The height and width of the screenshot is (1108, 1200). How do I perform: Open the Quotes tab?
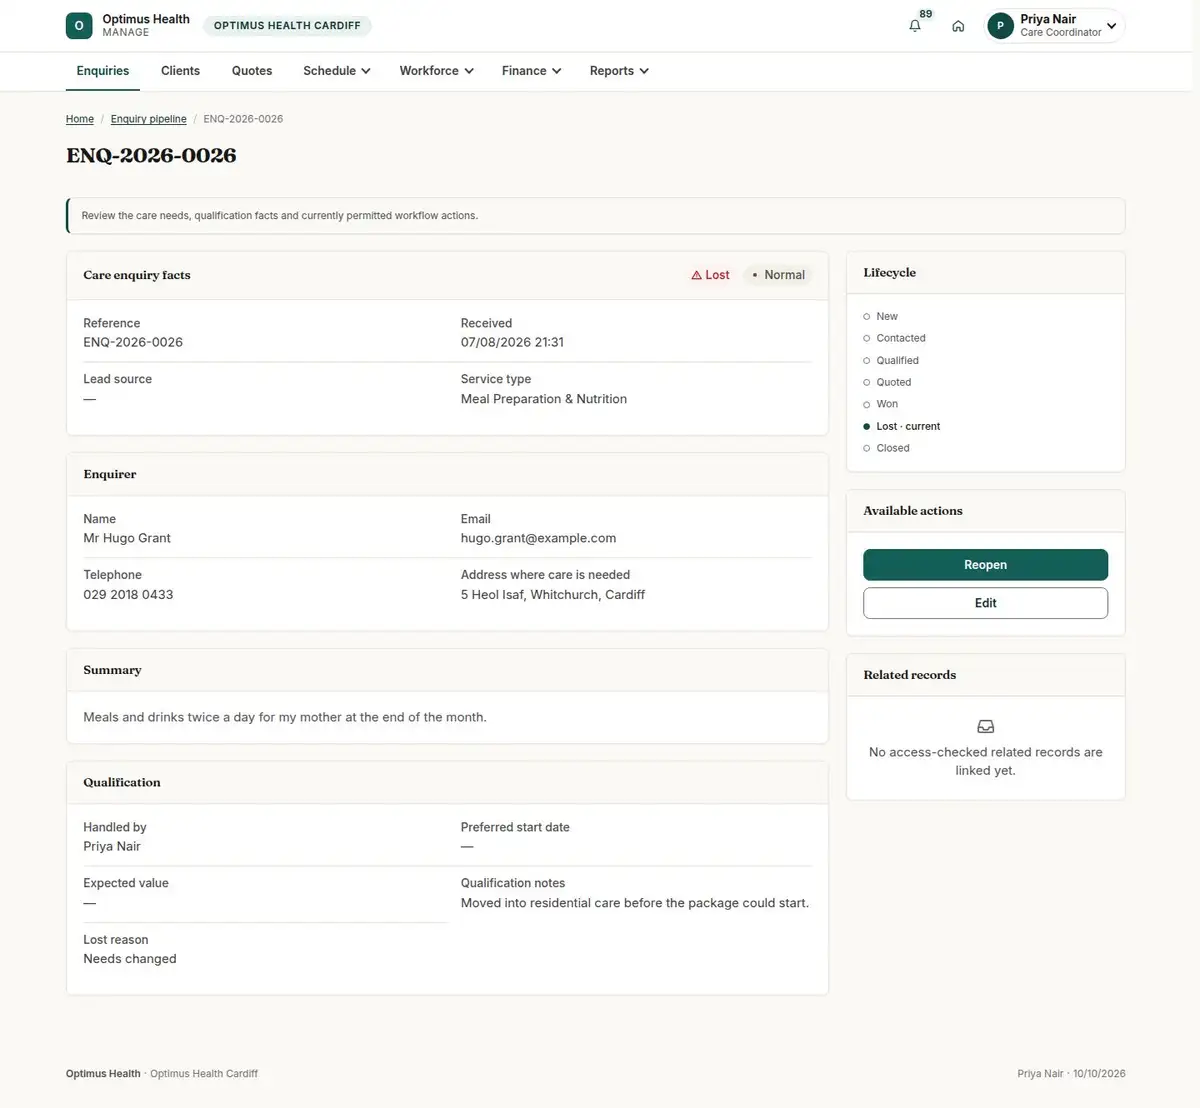(x=252, y=71)
